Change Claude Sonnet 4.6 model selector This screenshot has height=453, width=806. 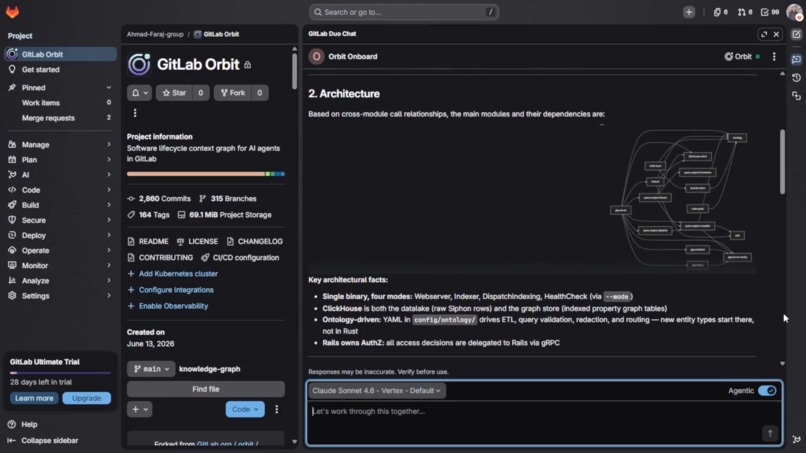(x=376, y=391)
